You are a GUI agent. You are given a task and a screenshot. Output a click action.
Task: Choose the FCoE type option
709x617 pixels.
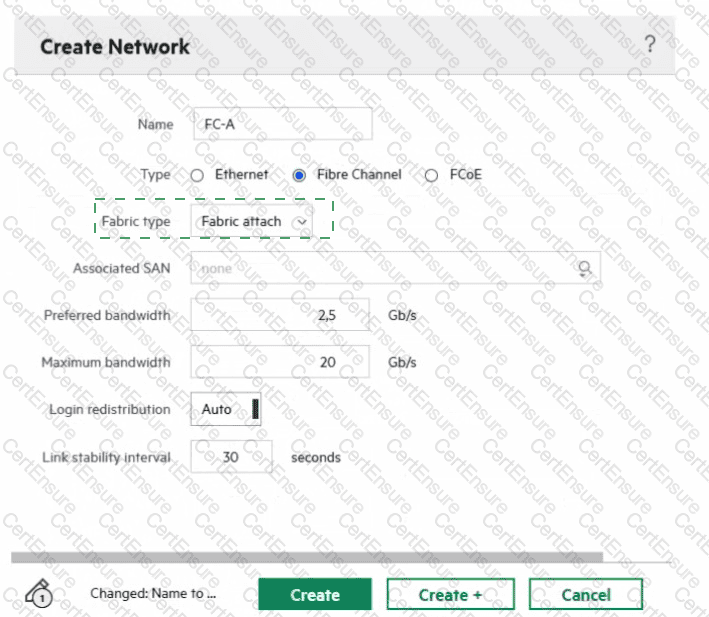click(x=432, y=175)
